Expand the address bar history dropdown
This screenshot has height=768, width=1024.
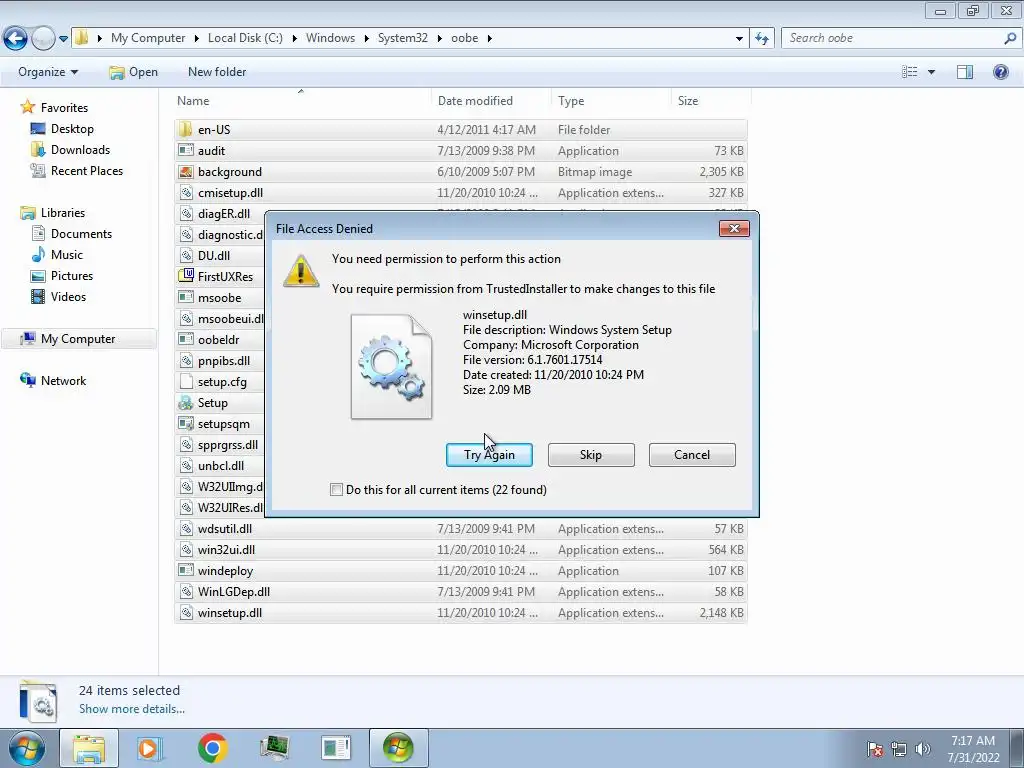point(739,39)
